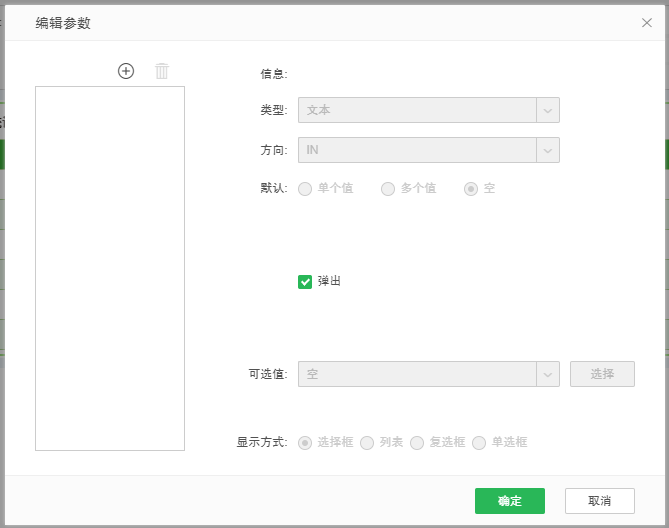The image size is (669, 528).
Task: Click the 方向 field showing IN
Action: pos(417,150)
